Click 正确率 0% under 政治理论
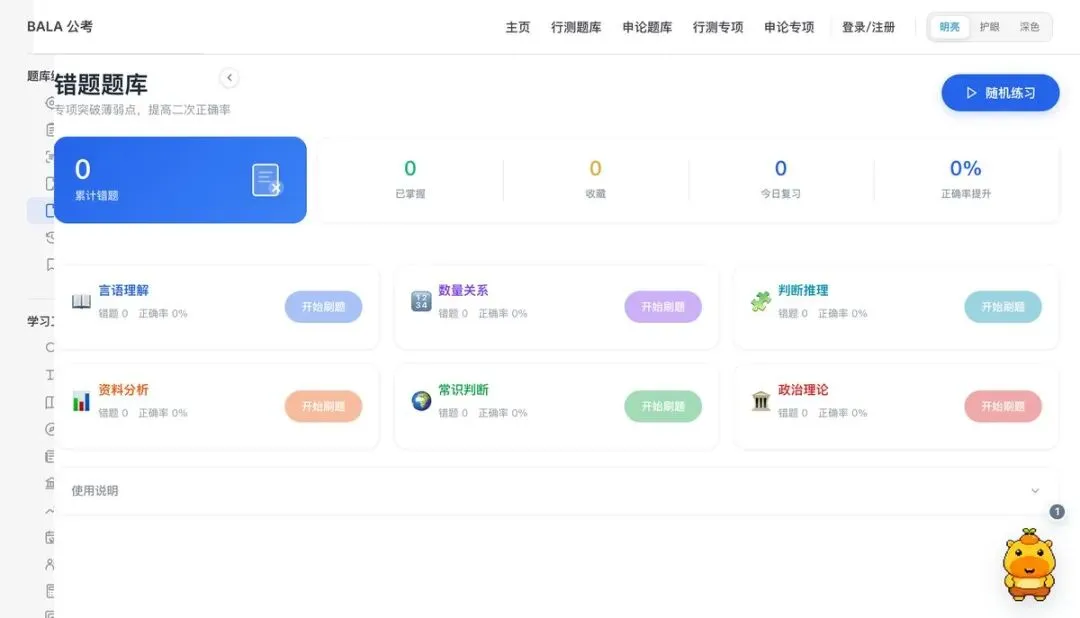Screen dimensions: 1080x618 842,413
